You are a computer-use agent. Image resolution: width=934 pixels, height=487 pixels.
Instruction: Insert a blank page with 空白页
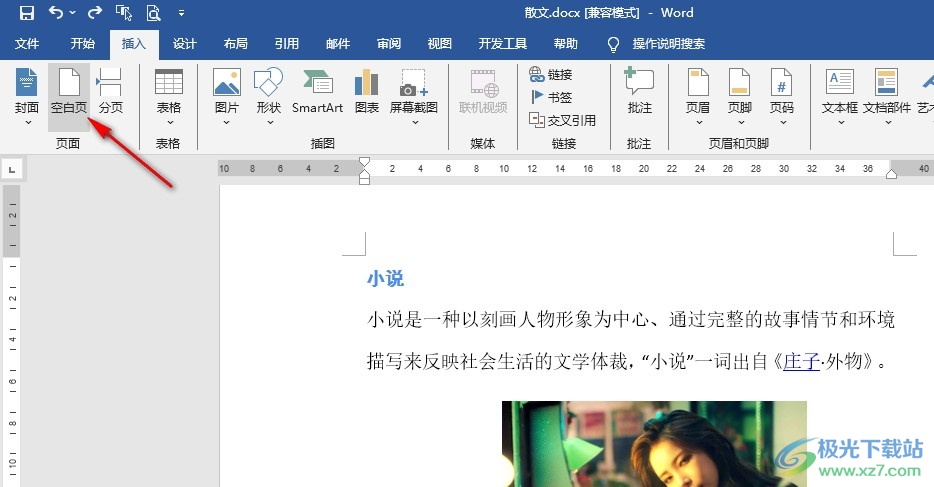click(69, 96)
